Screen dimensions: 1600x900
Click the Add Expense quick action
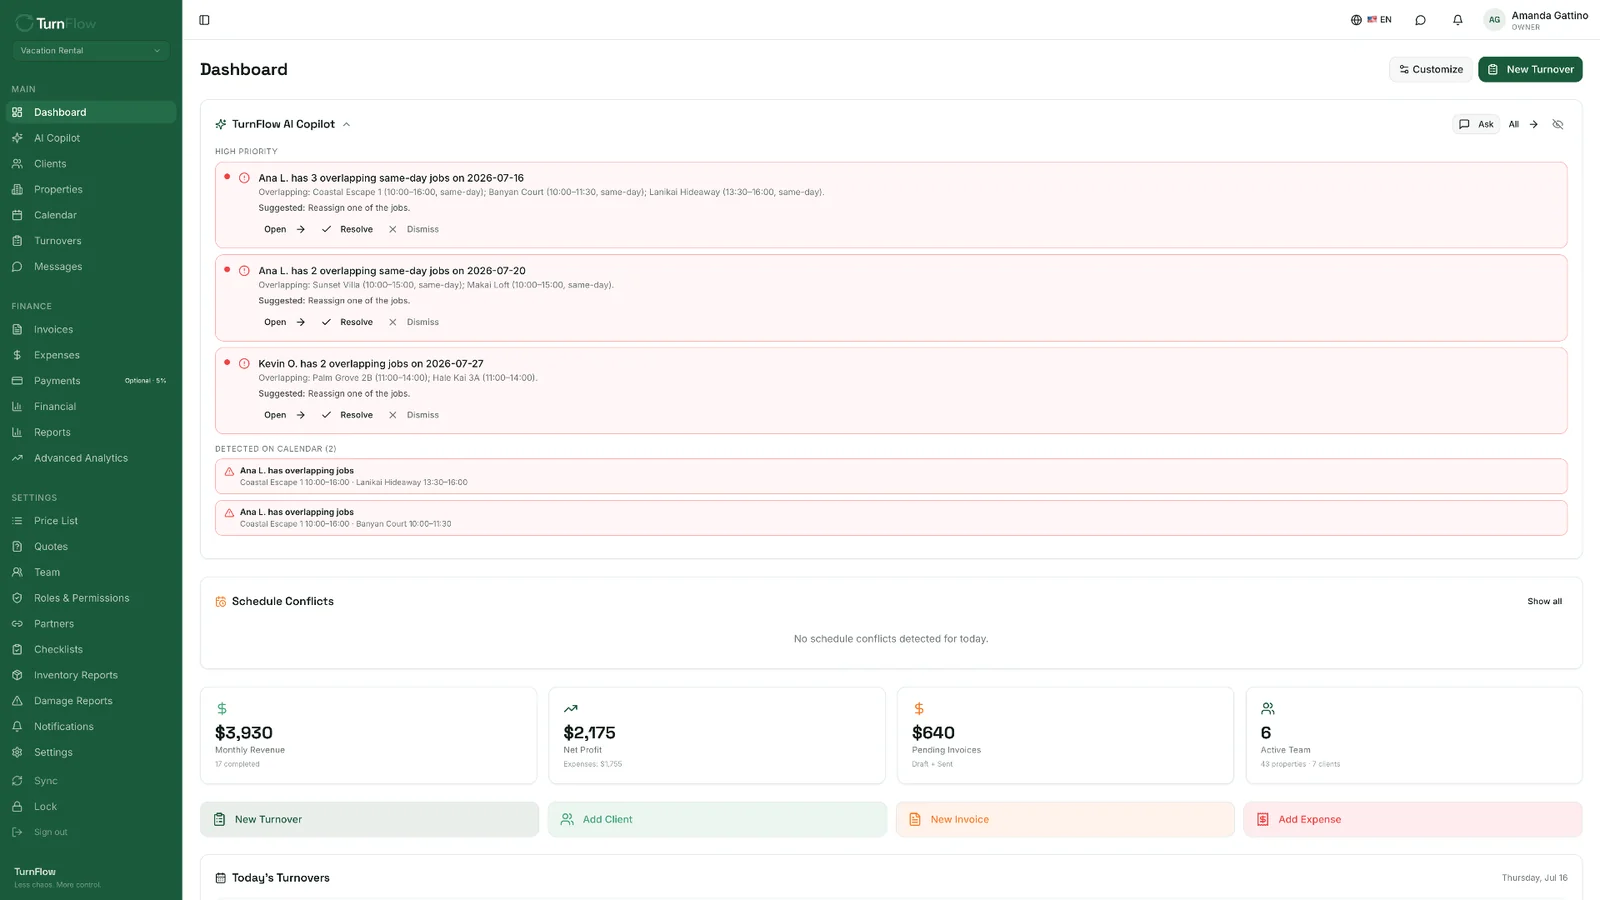[x=1413, y=819]
